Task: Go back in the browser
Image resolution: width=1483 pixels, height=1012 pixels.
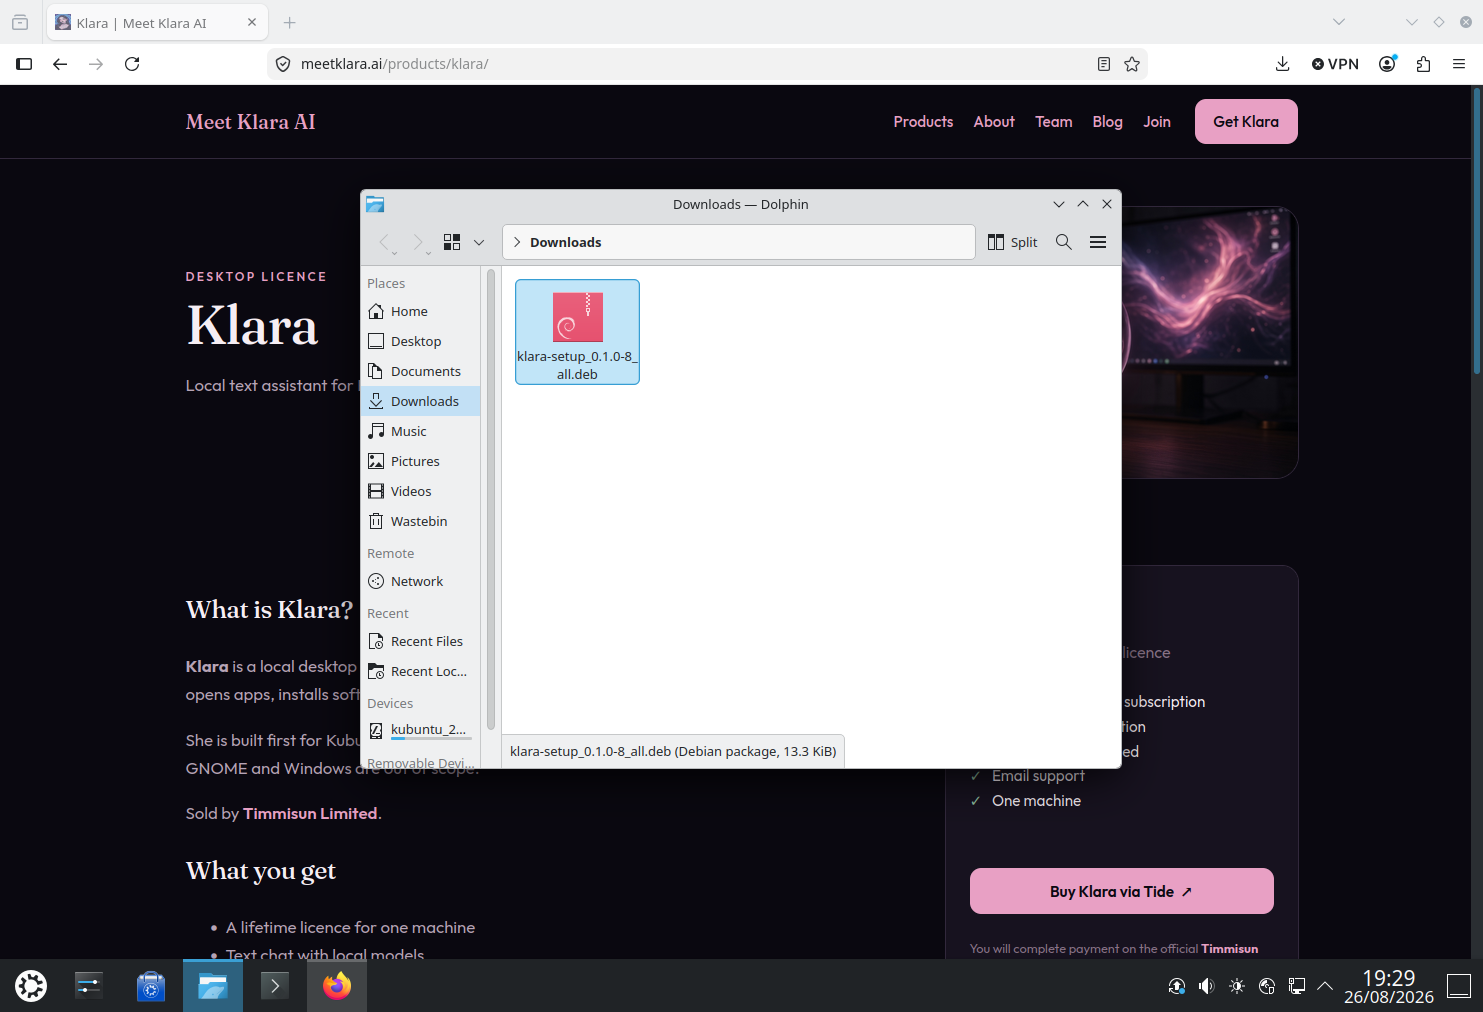Action: [60, 64]
